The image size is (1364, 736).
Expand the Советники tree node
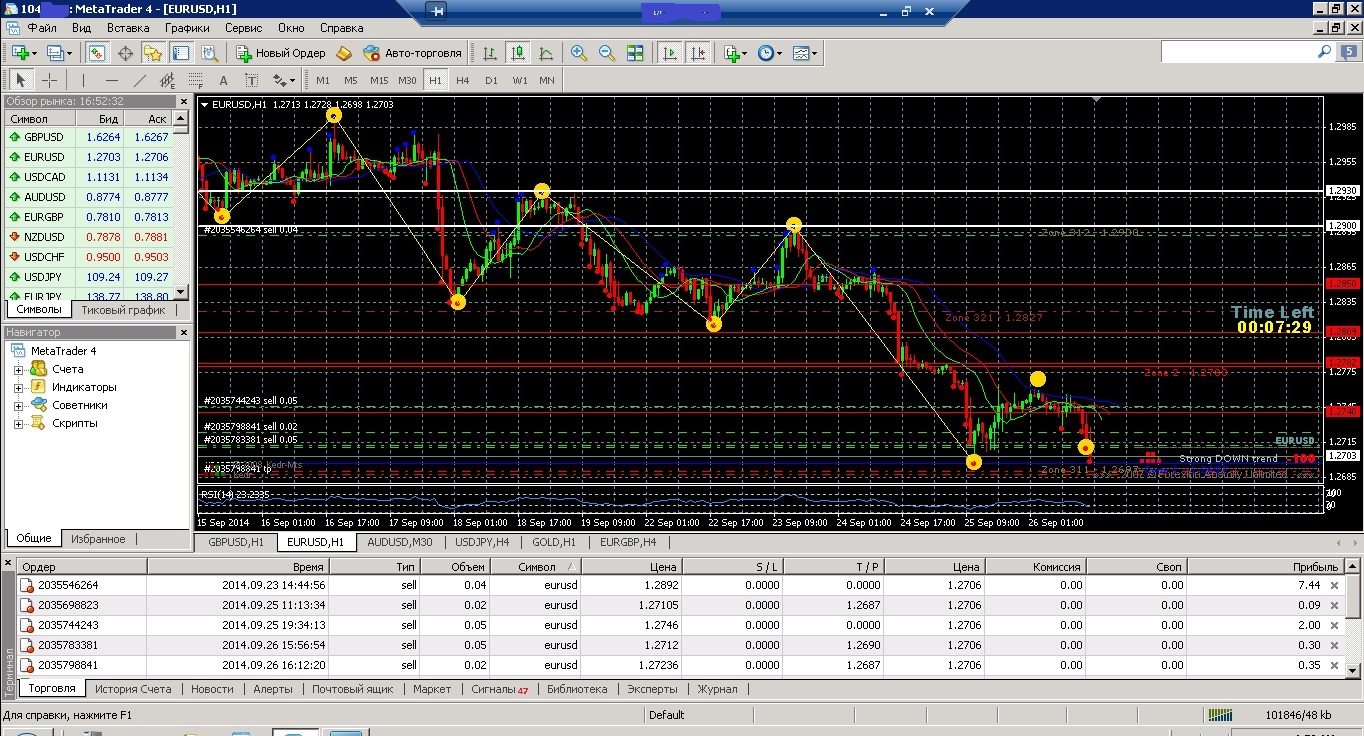(x=18, y=406)
